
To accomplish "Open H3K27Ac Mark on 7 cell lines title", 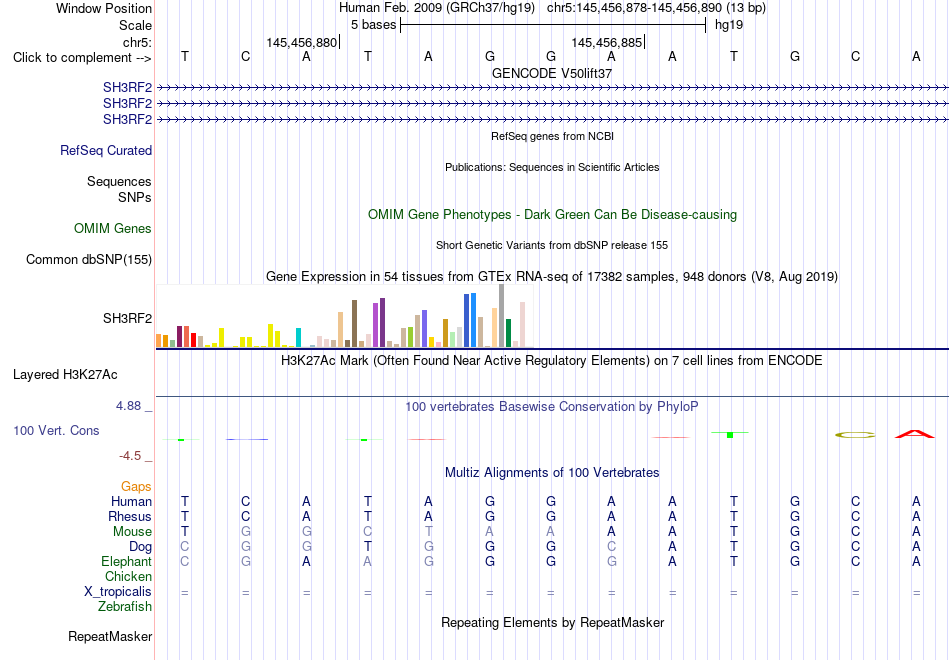I will pos(552,361).
